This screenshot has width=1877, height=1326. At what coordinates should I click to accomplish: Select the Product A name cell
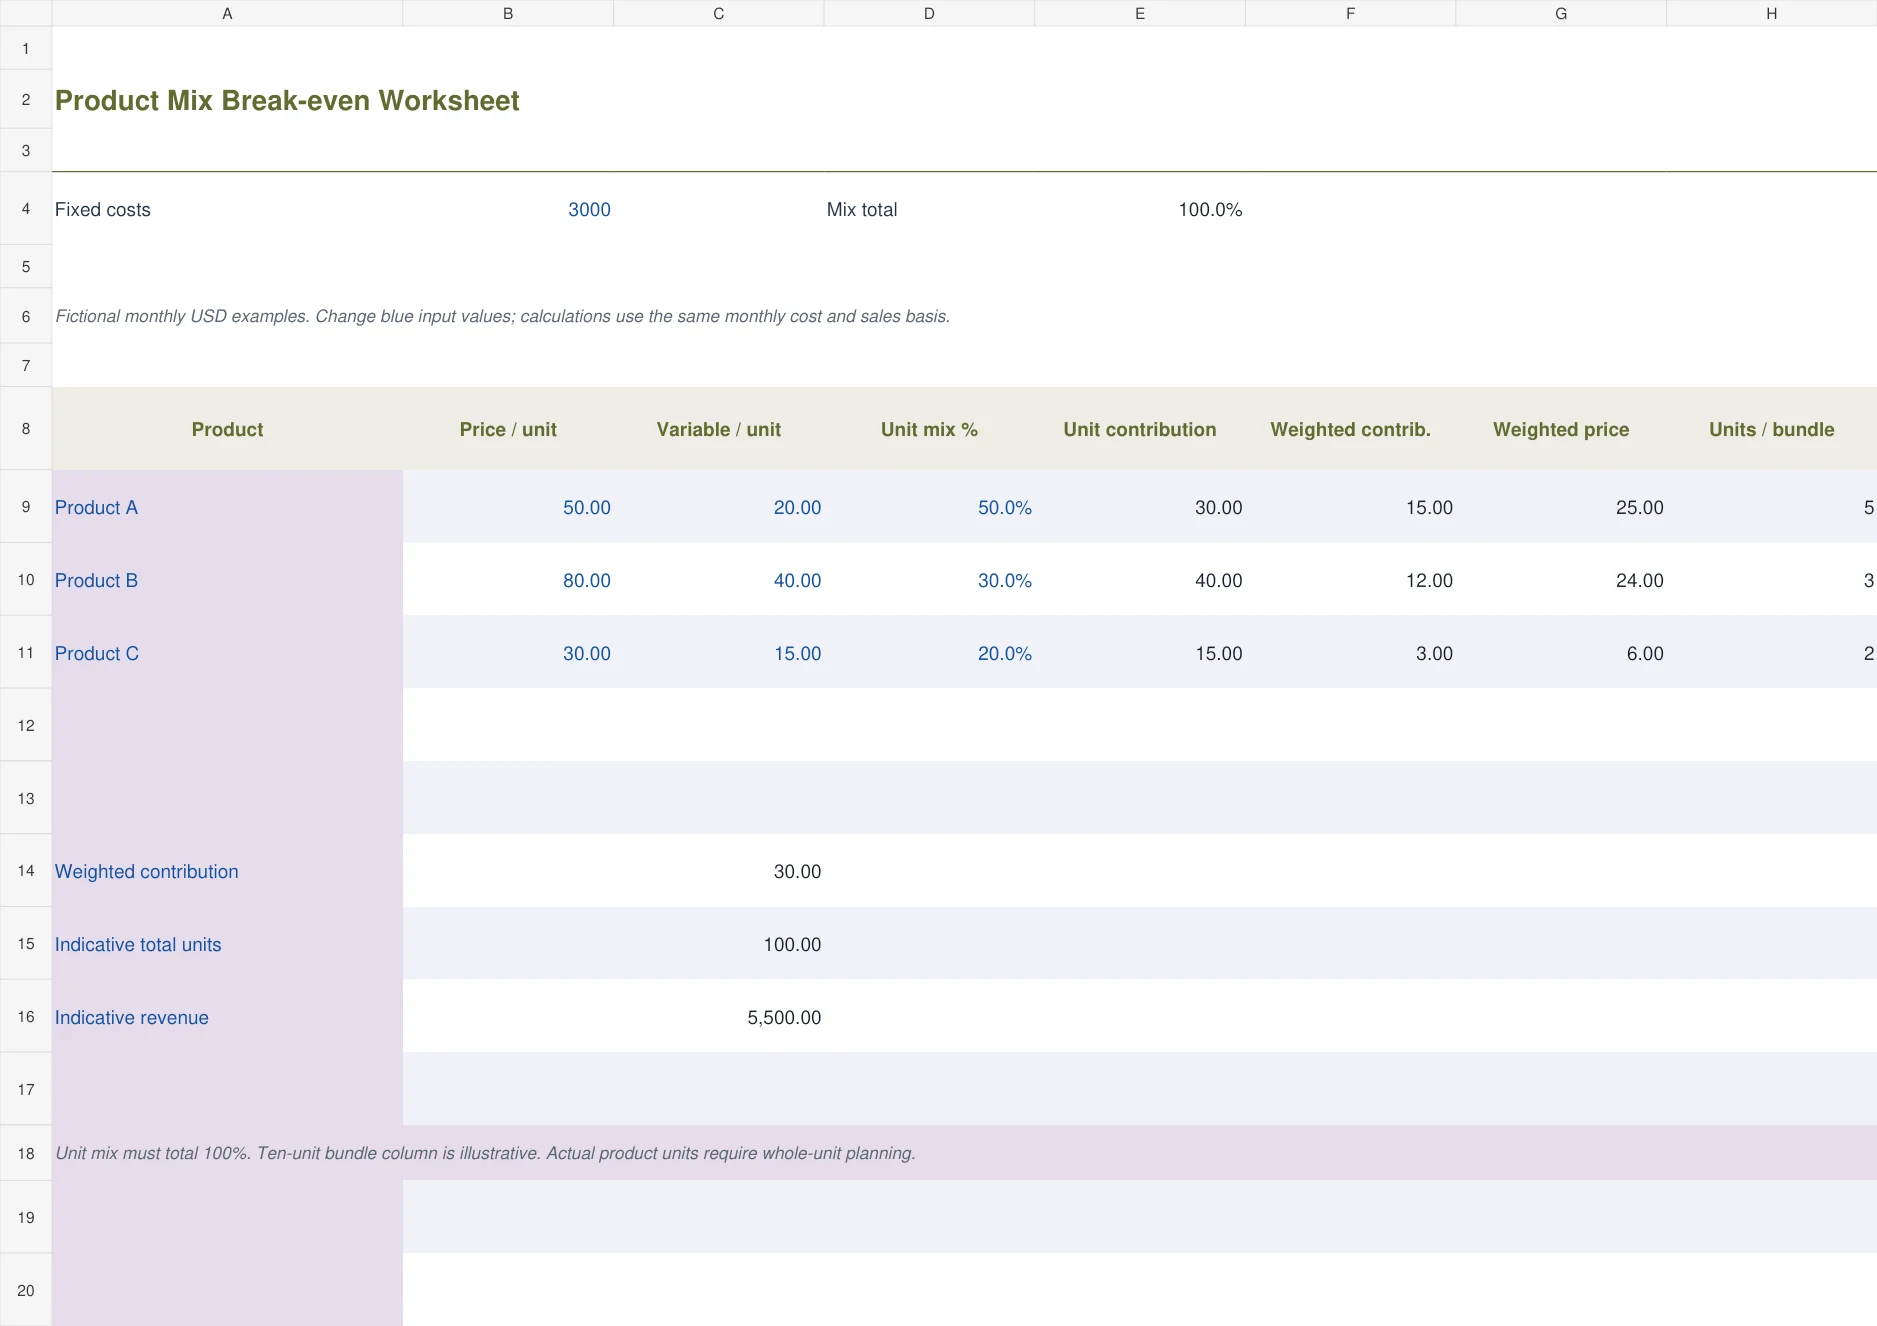pyautogui.click(x=227, y=507)
